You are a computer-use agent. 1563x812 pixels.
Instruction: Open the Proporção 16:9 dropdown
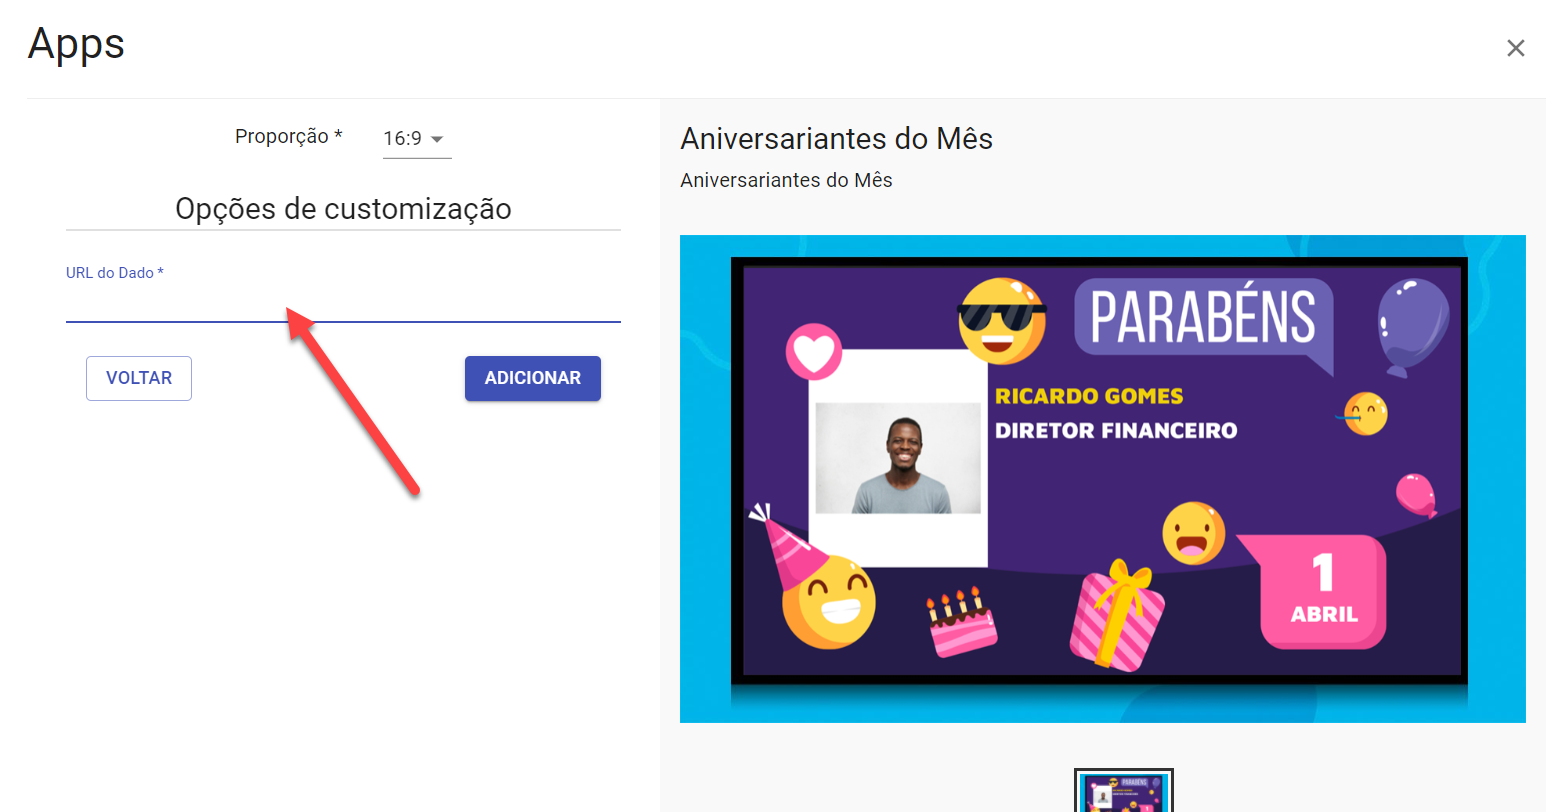(417, 139)
